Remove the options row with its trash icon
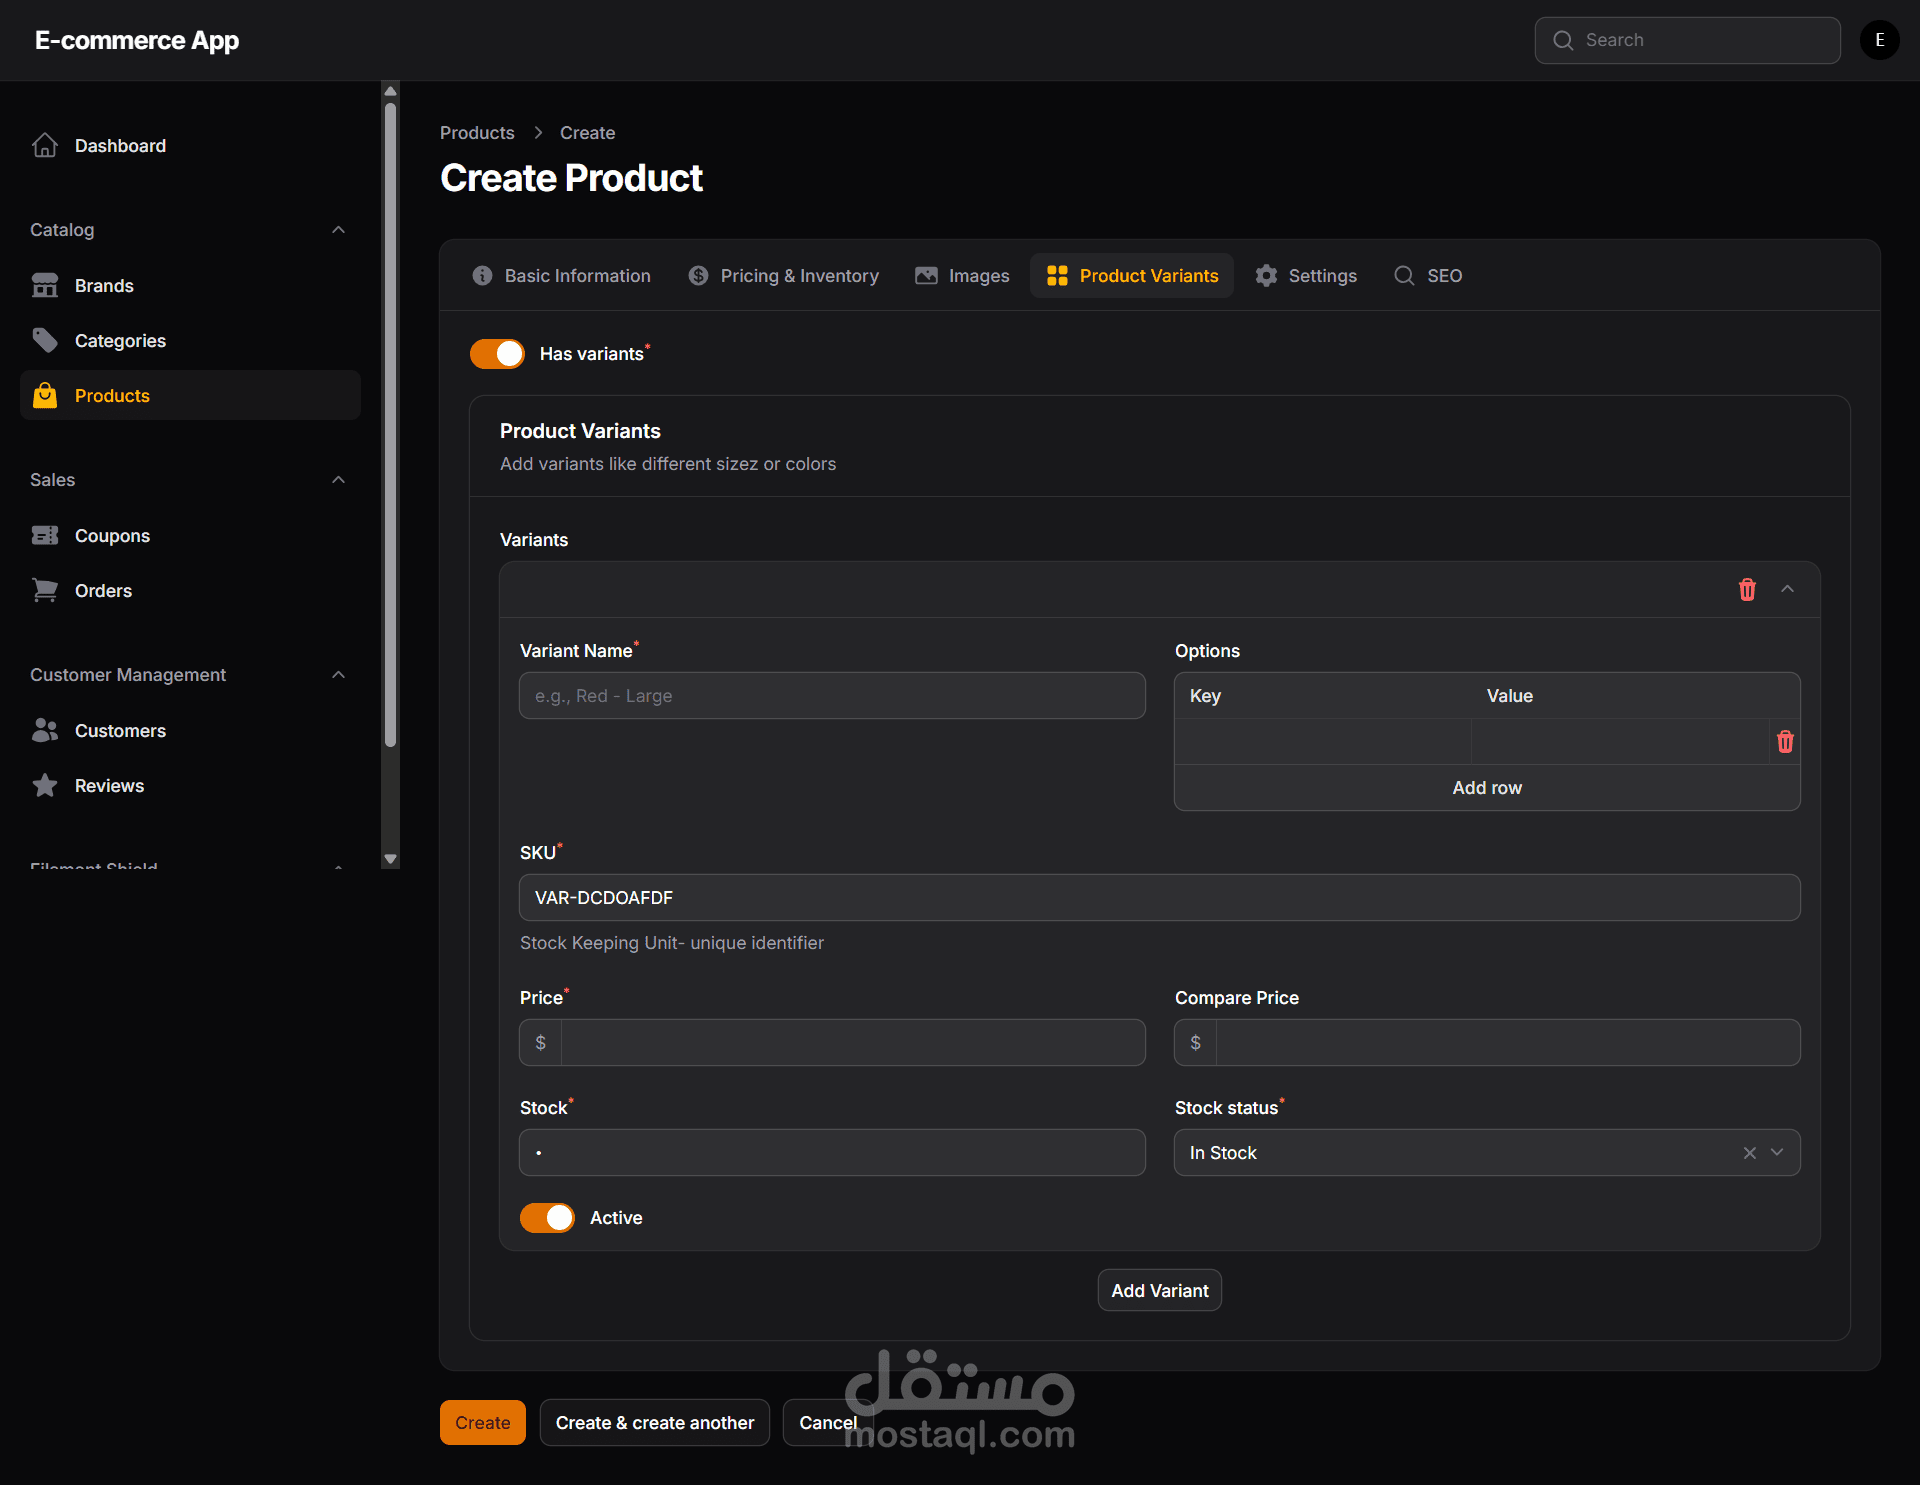 [x=1785, y=742]
